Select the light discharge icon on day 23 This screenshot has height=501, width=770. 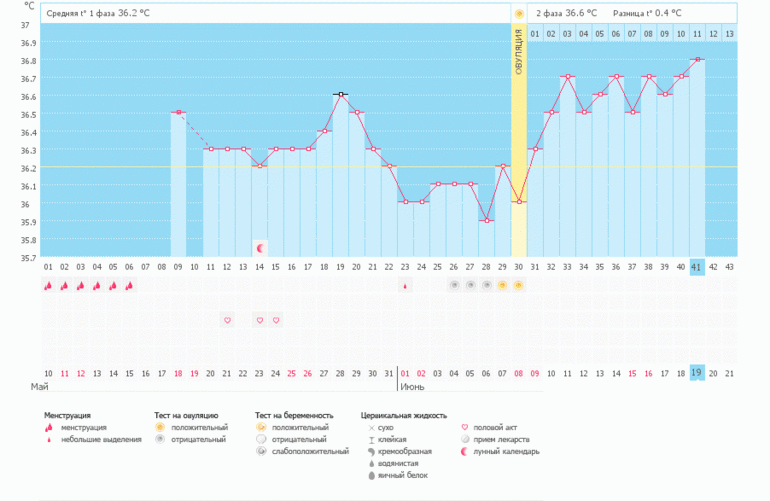click(405, 286)
